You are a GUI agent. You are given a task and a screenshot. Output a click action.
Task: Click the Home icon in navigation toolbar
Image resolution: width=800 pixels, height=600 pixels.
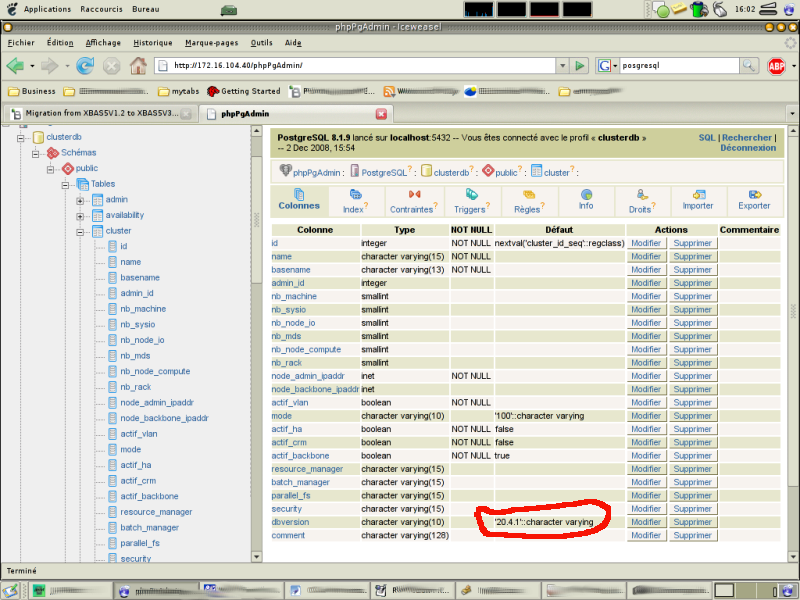[x=137, y=66]
